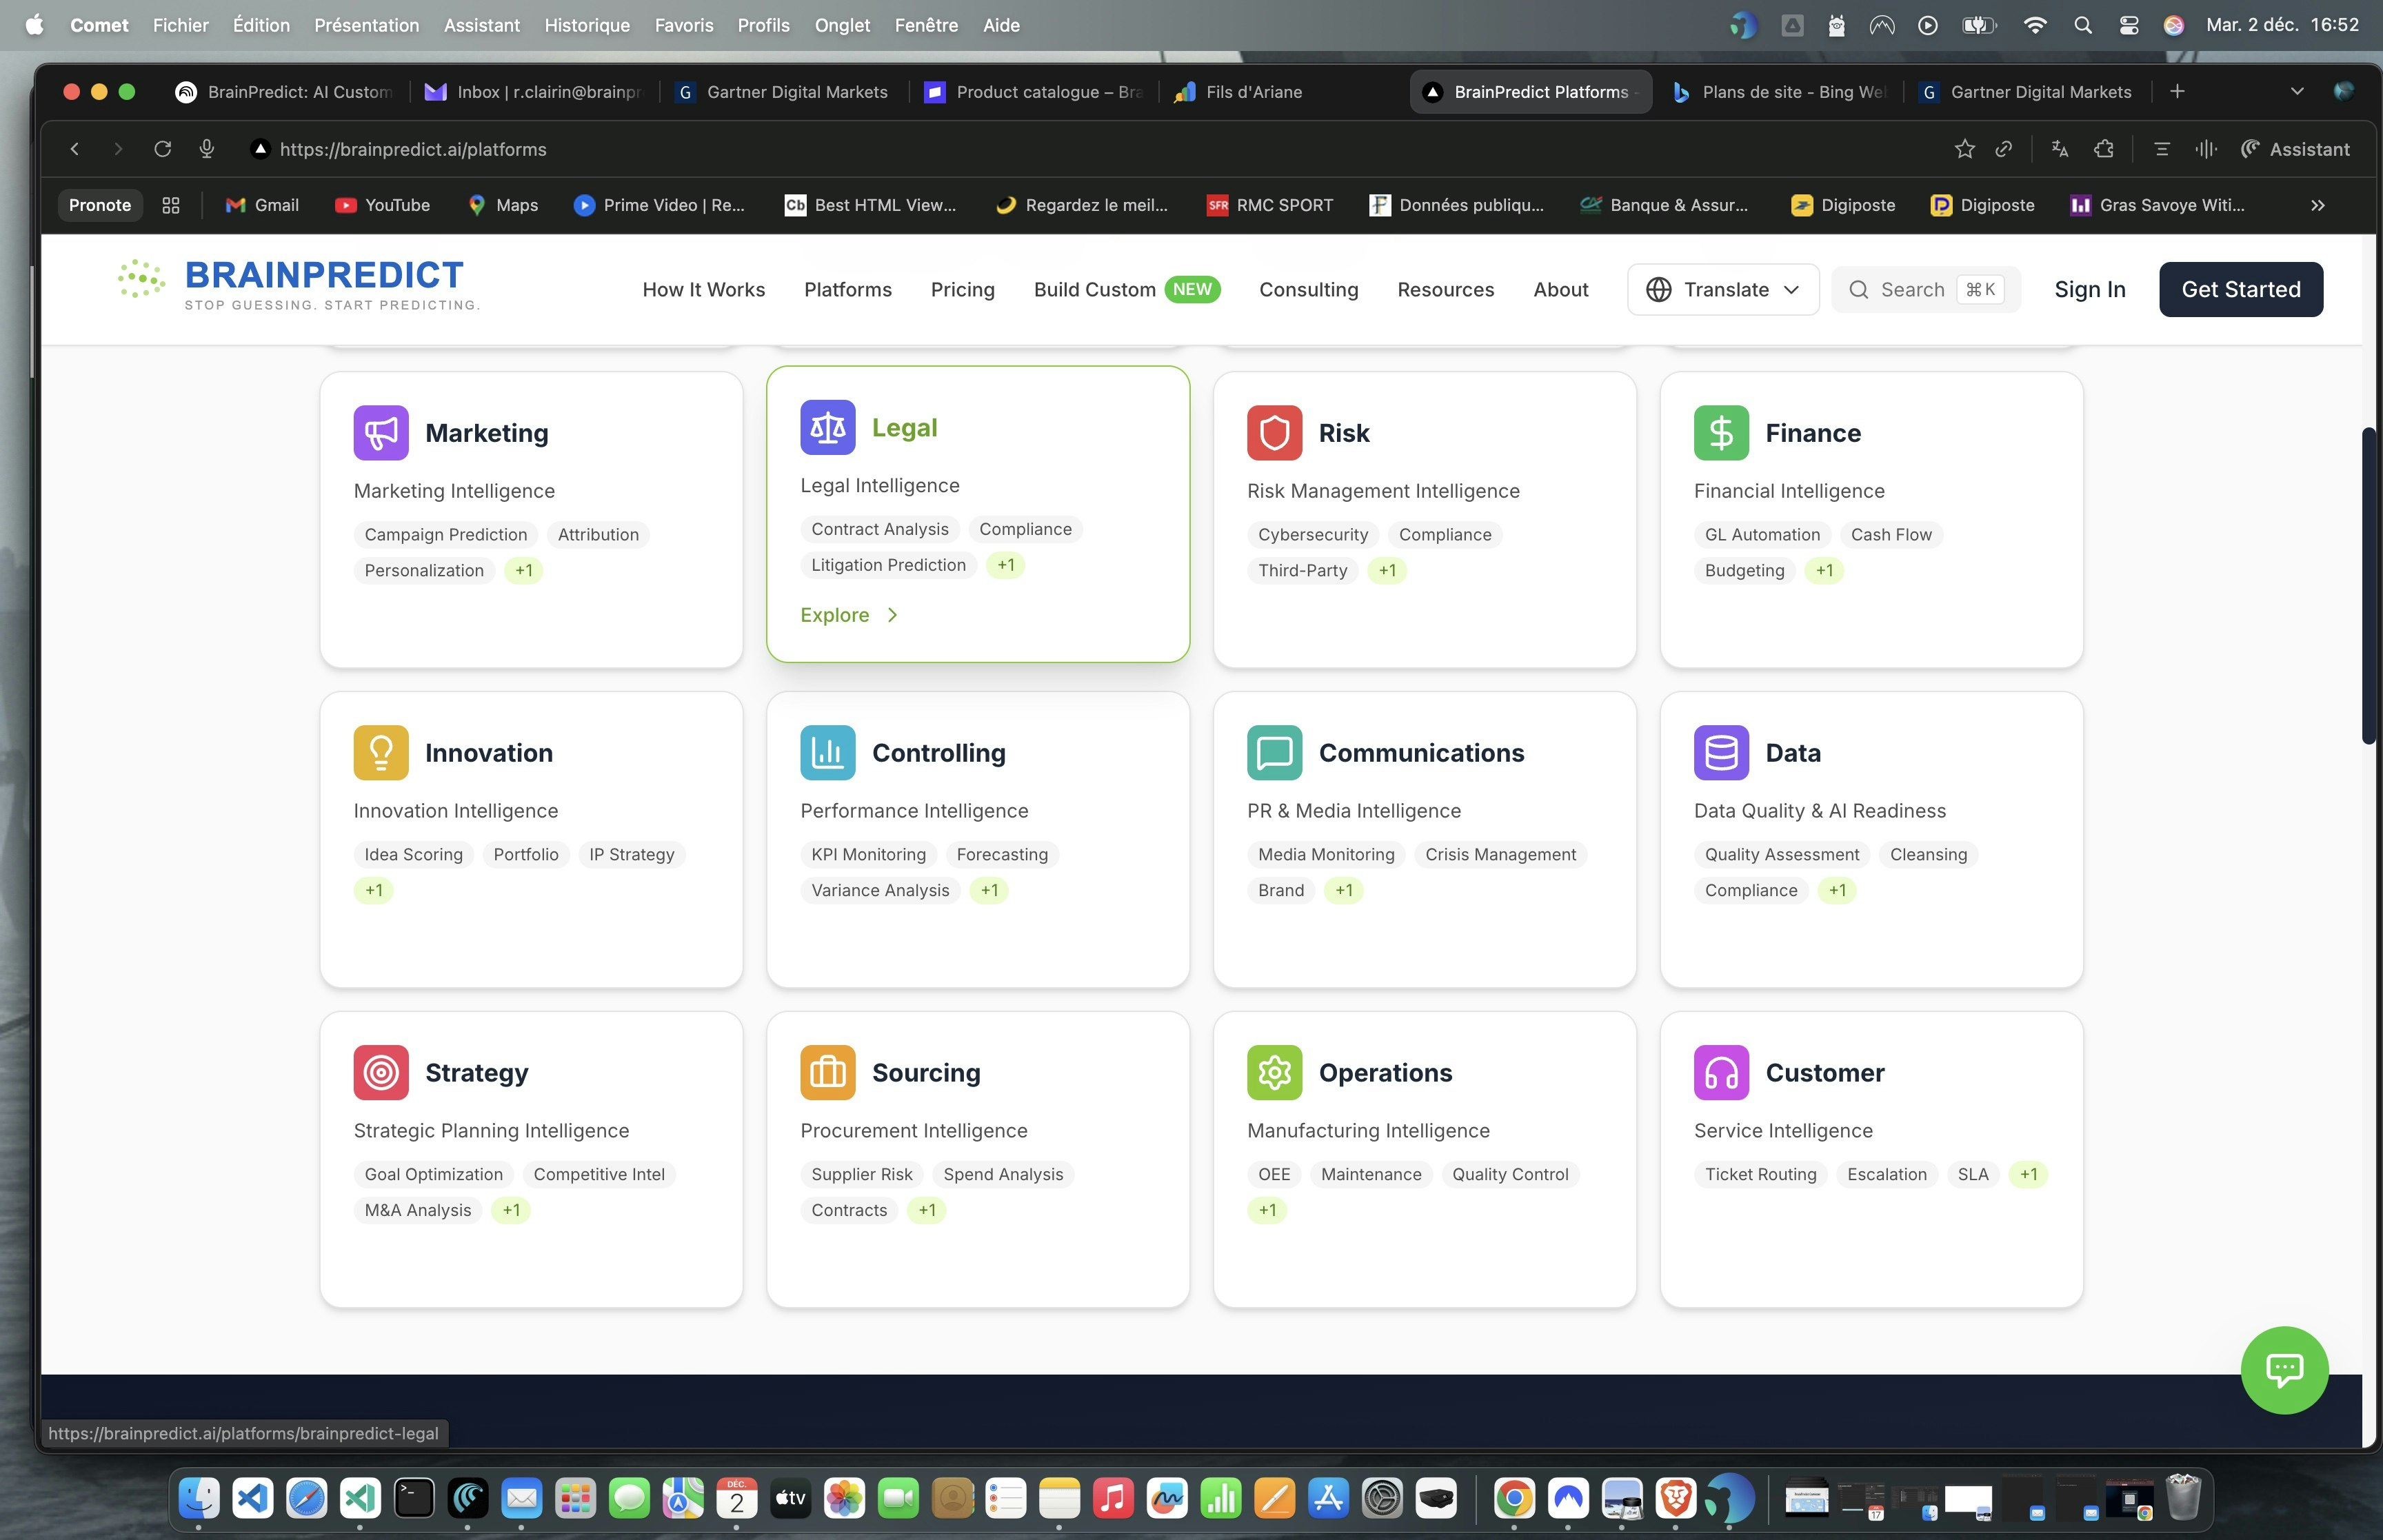Open the Pricing navigation item
The width and height of the screenshot is (2383, 1540).
(962, 290)
